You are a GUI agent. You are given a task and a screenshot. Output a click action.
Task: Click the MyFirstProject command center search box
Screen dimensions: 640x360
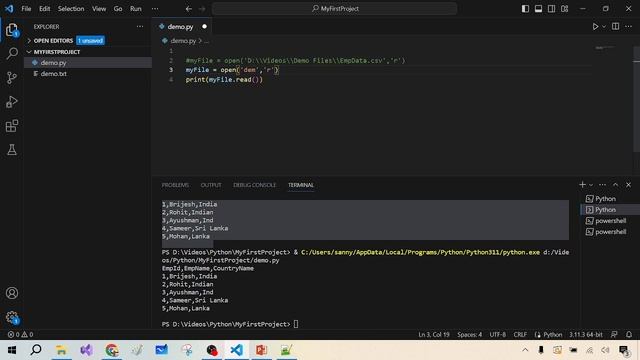tap(334, 9)
